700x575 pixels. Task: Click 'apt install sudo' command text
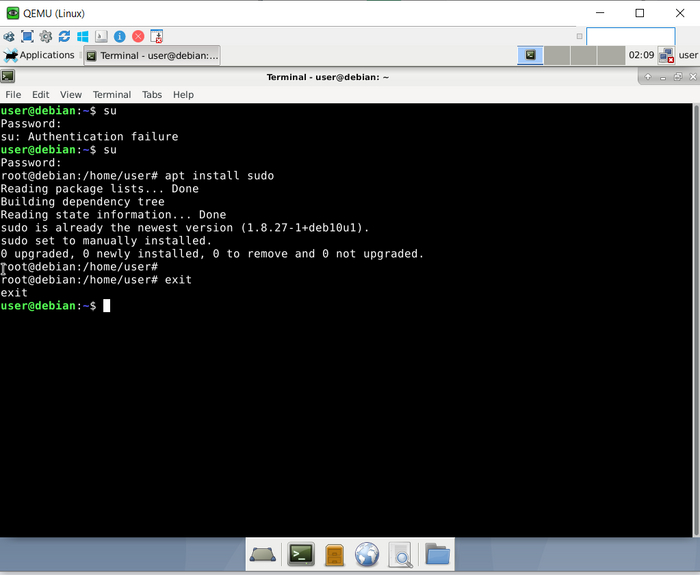pos(219,175)
